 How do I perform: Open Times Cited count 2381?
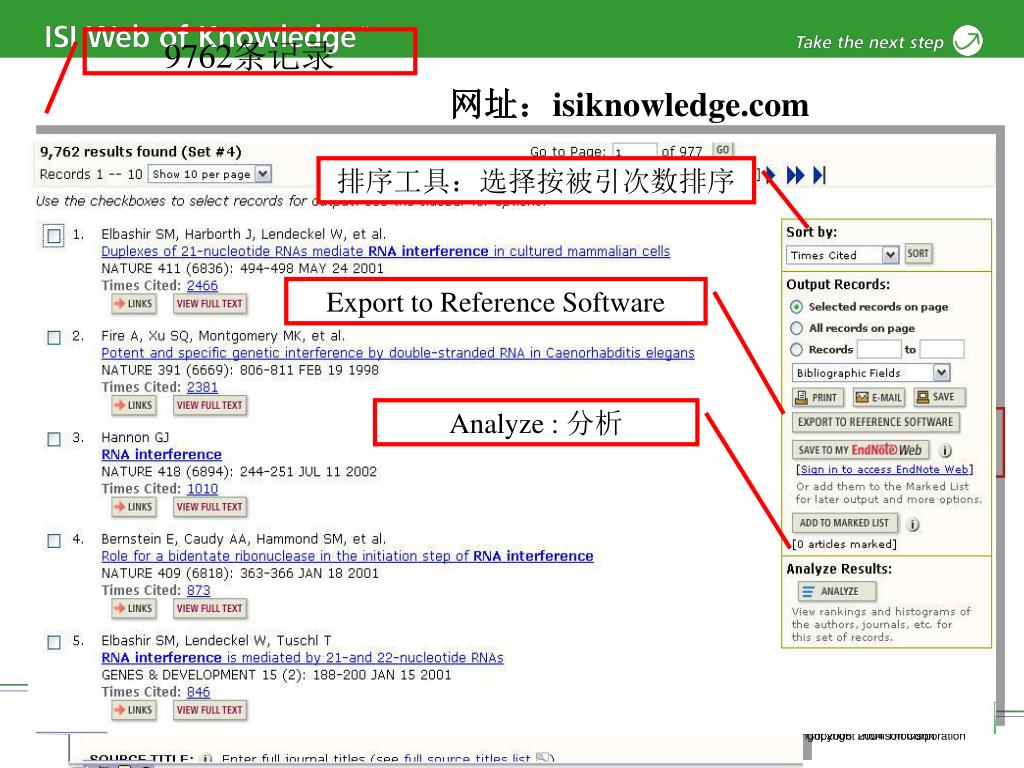[202, 387]
